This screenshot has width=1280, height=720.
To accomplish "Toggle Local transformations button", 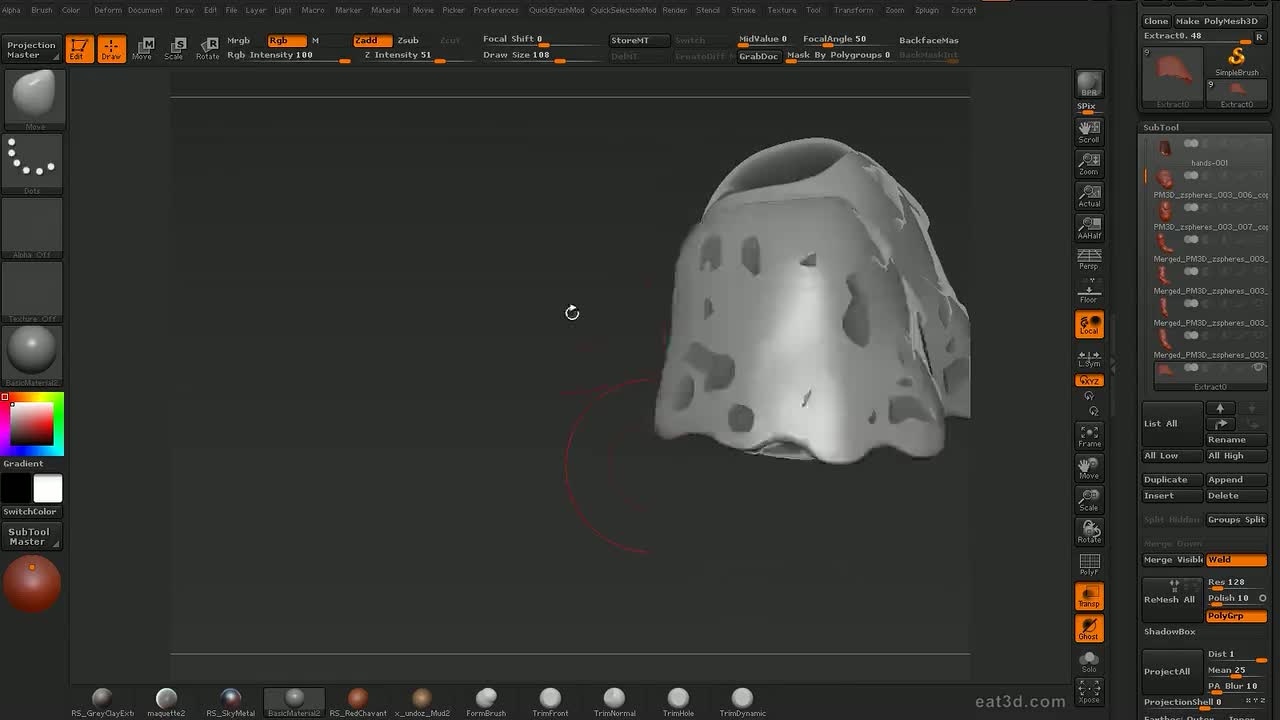I will coord(1089,325).
